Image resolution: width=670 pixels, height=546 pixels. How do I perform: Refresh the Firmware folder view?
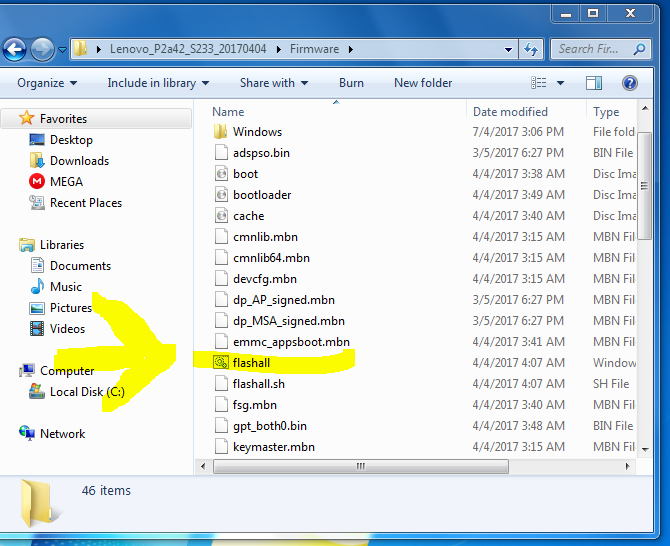531,50
